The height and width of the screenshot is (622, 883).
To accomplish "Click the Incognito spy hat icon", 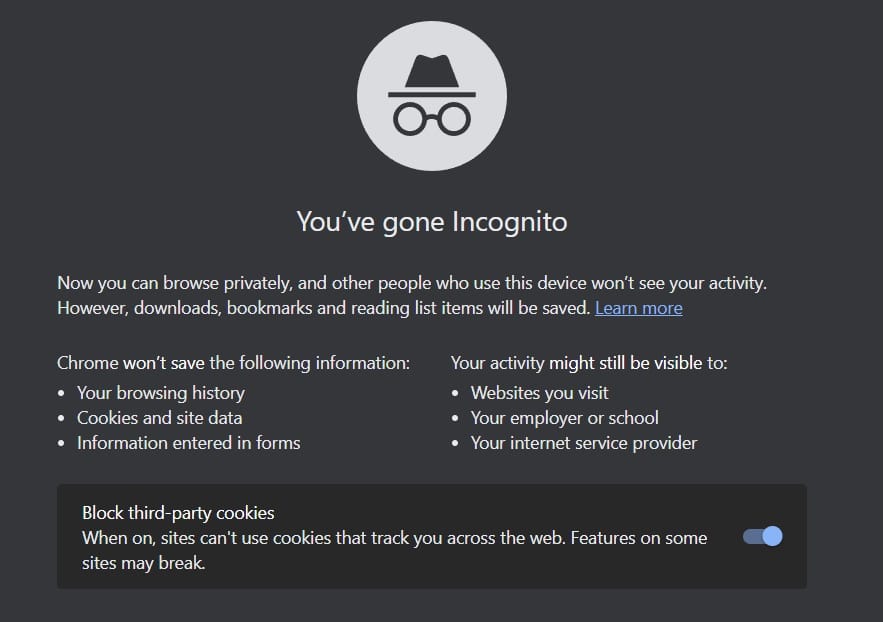I will pyautogui.click(x=431, y=70).
